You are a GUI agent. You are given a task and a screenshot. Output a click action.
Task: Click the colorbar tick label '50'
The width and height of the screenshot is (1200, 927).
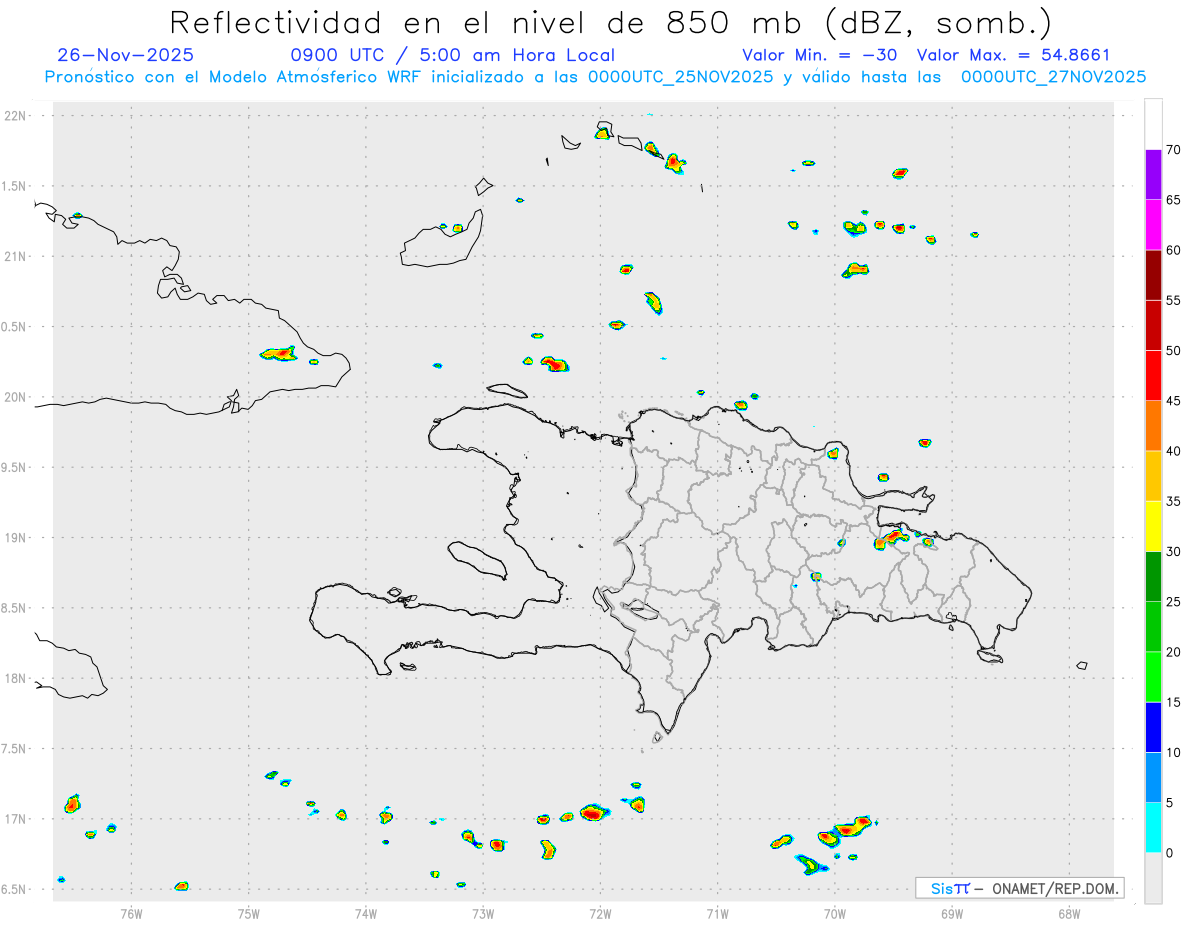[1173, 351]
